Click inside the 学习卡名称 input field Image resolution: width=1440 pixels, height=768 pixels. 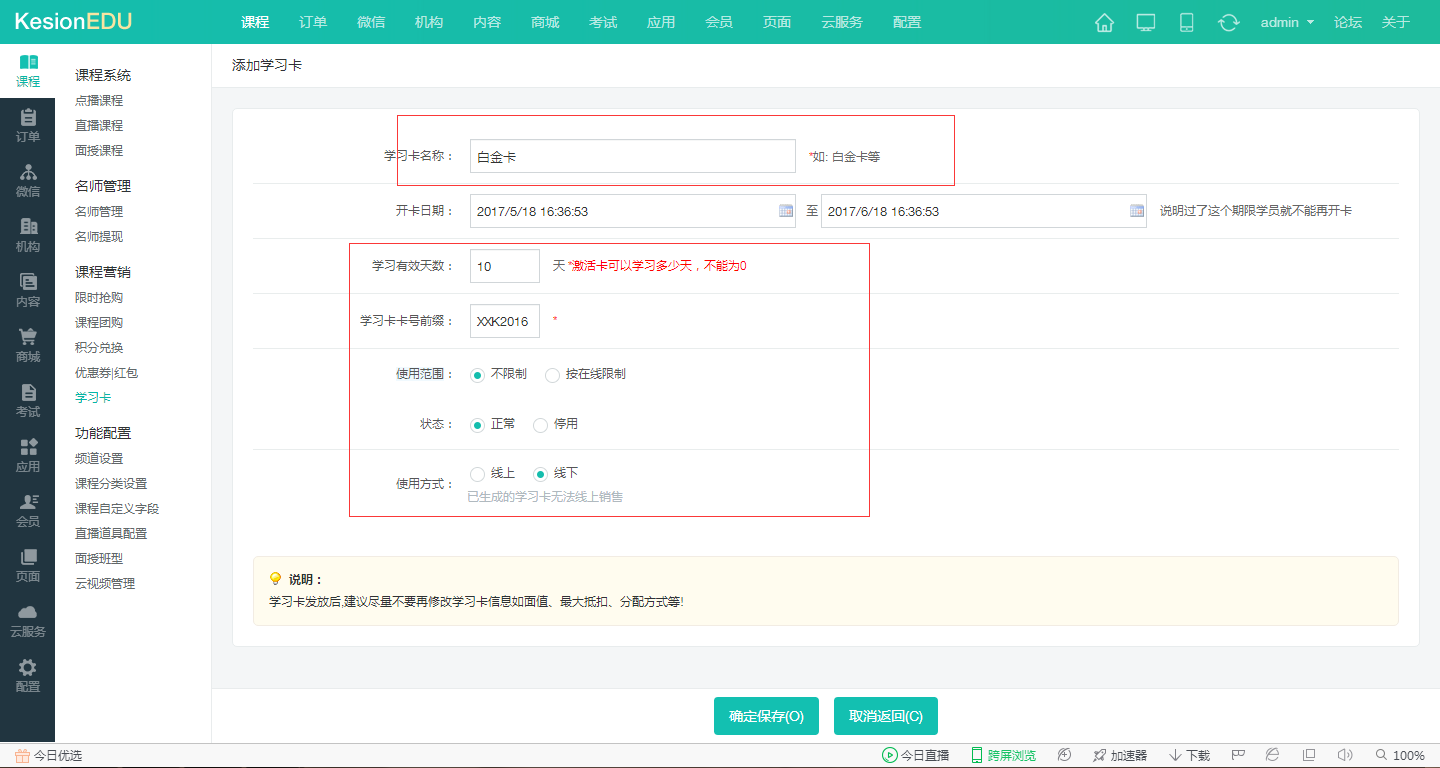point(632,156)
